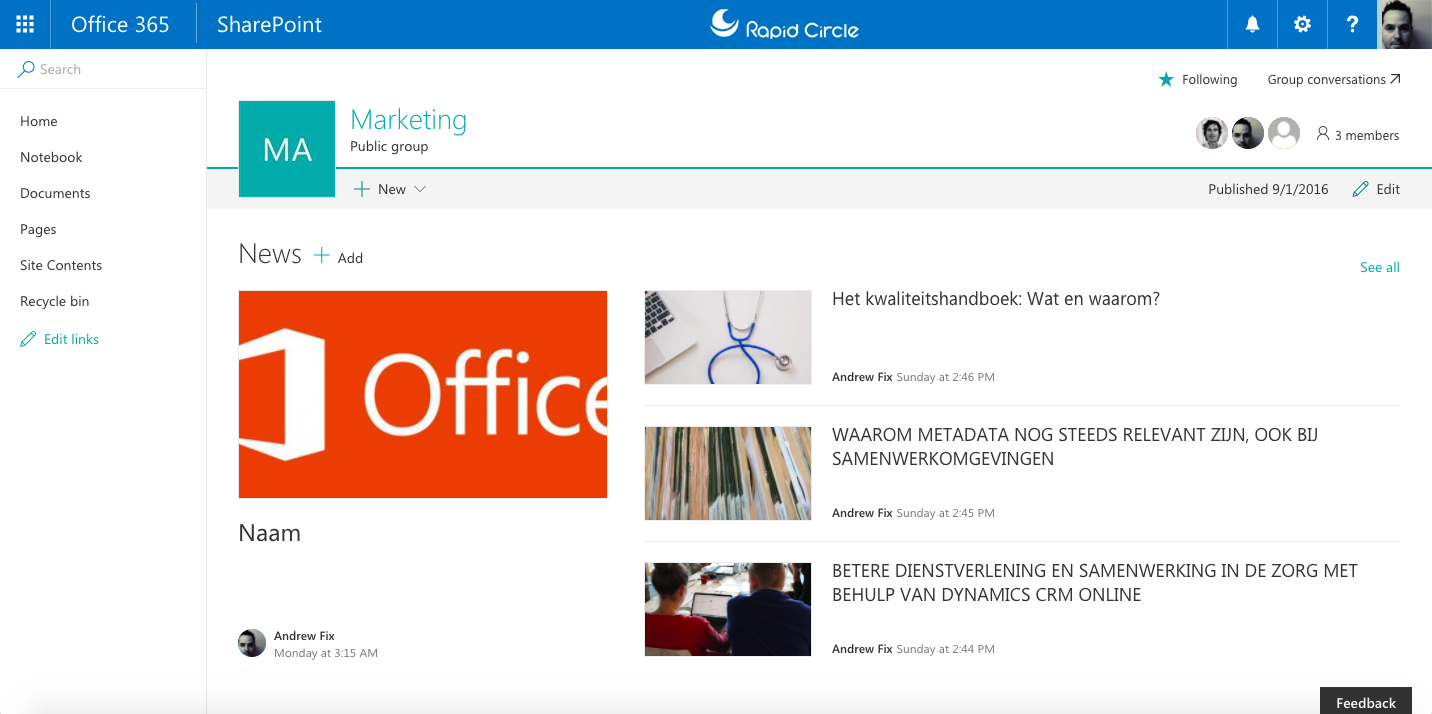1432x714 pixels.
Task: Open the stethoscope article thumbnail
Action: coord(728,338)
